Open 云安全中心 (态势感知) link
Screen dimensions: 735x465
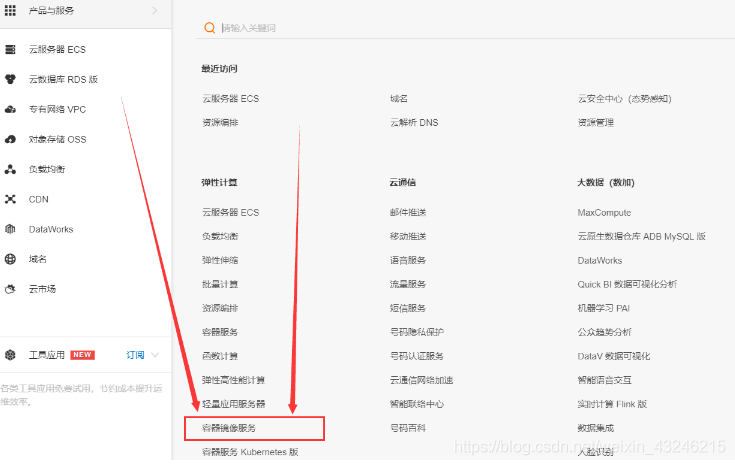[624, 98]
